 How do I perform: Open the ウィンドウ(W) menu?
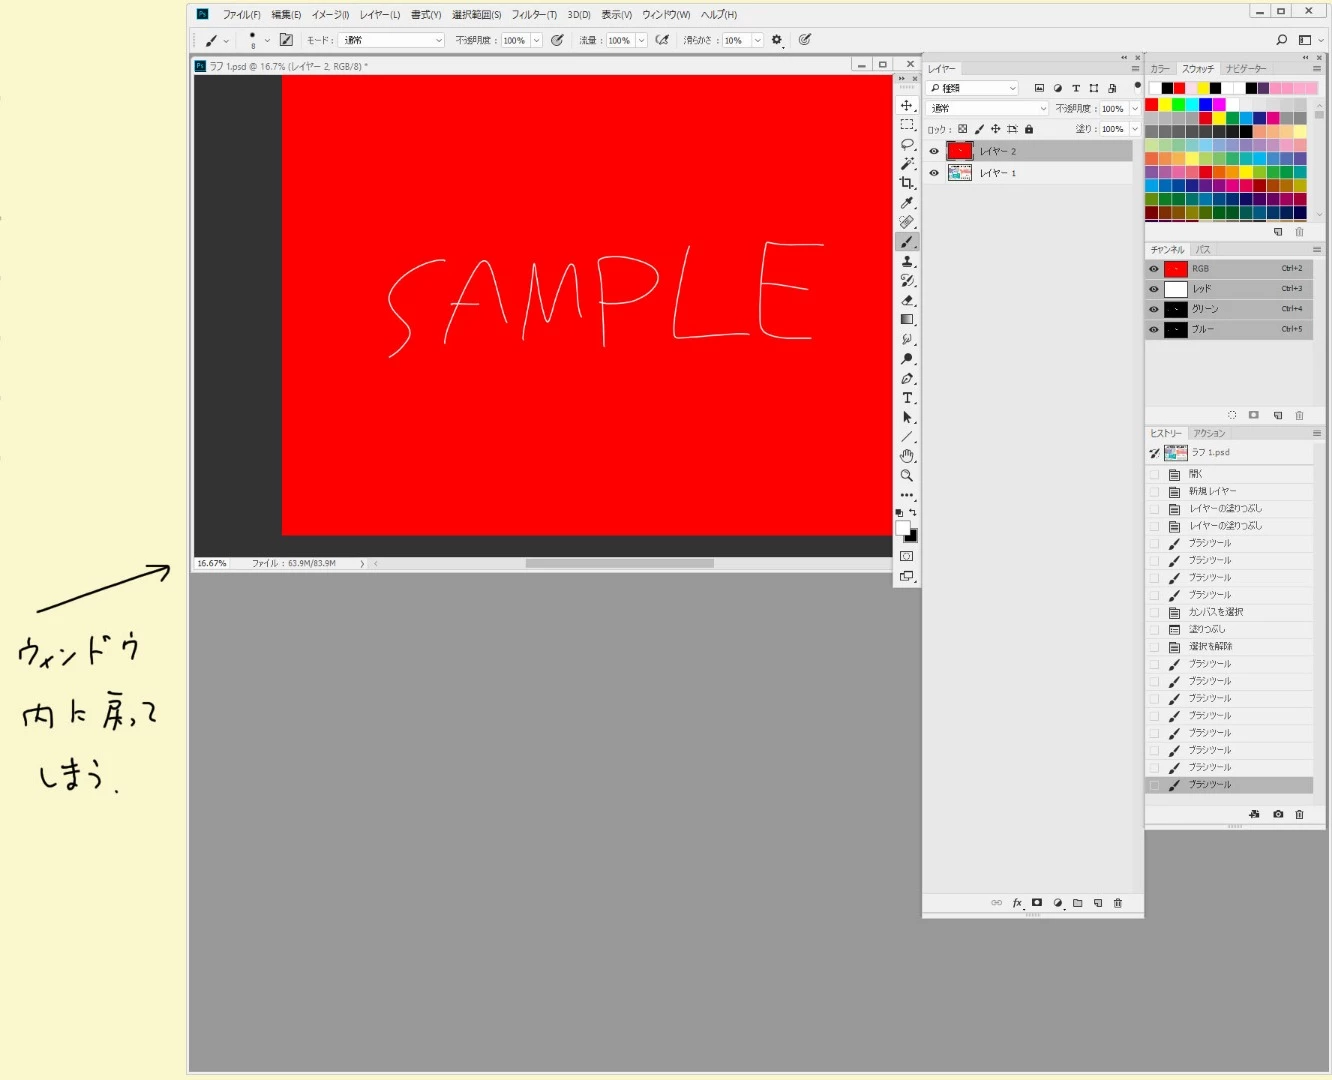(666, 15)
